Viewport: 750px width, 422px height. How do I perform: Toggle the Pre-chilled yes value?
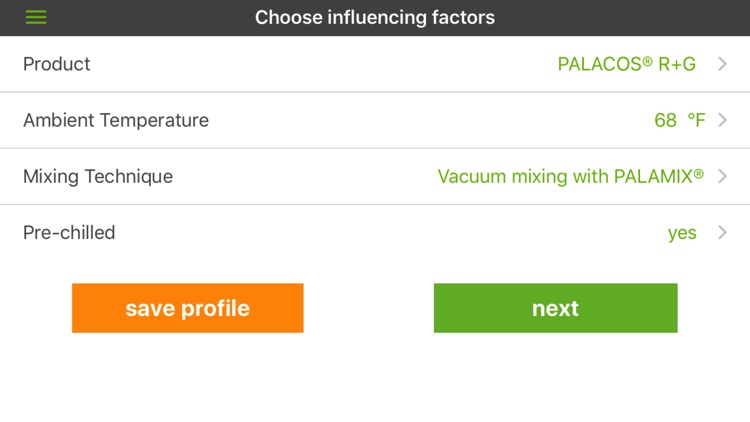682,233
